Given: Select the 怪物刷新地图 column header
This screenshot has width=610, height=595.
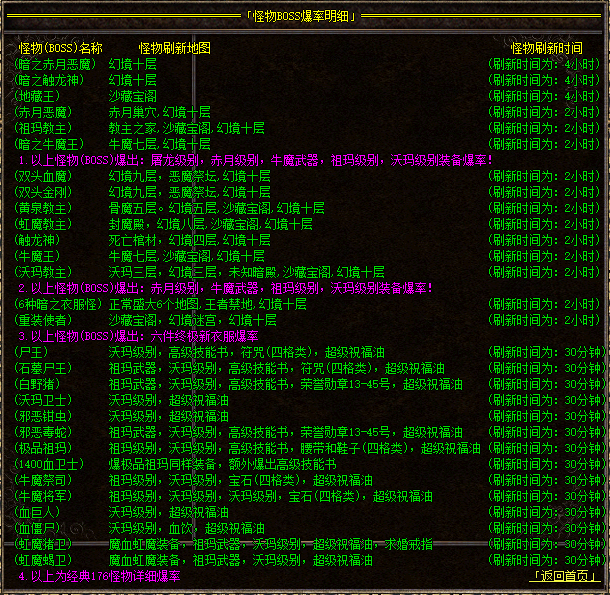Looking at the screenshot, I should (x=175, y=48).
